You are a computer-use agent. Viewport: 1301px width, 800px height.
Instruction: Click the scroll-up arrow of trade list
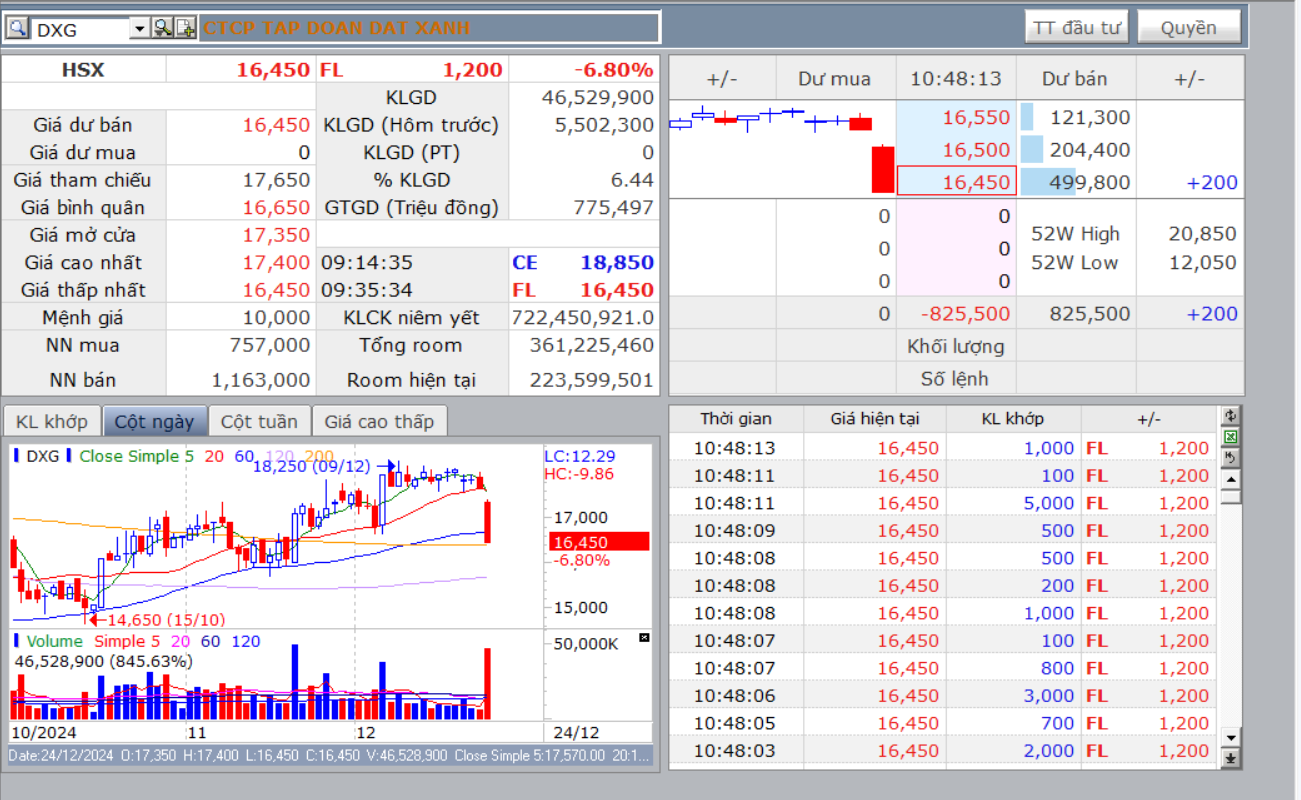pyautogui.click(x=1231, y=478)
